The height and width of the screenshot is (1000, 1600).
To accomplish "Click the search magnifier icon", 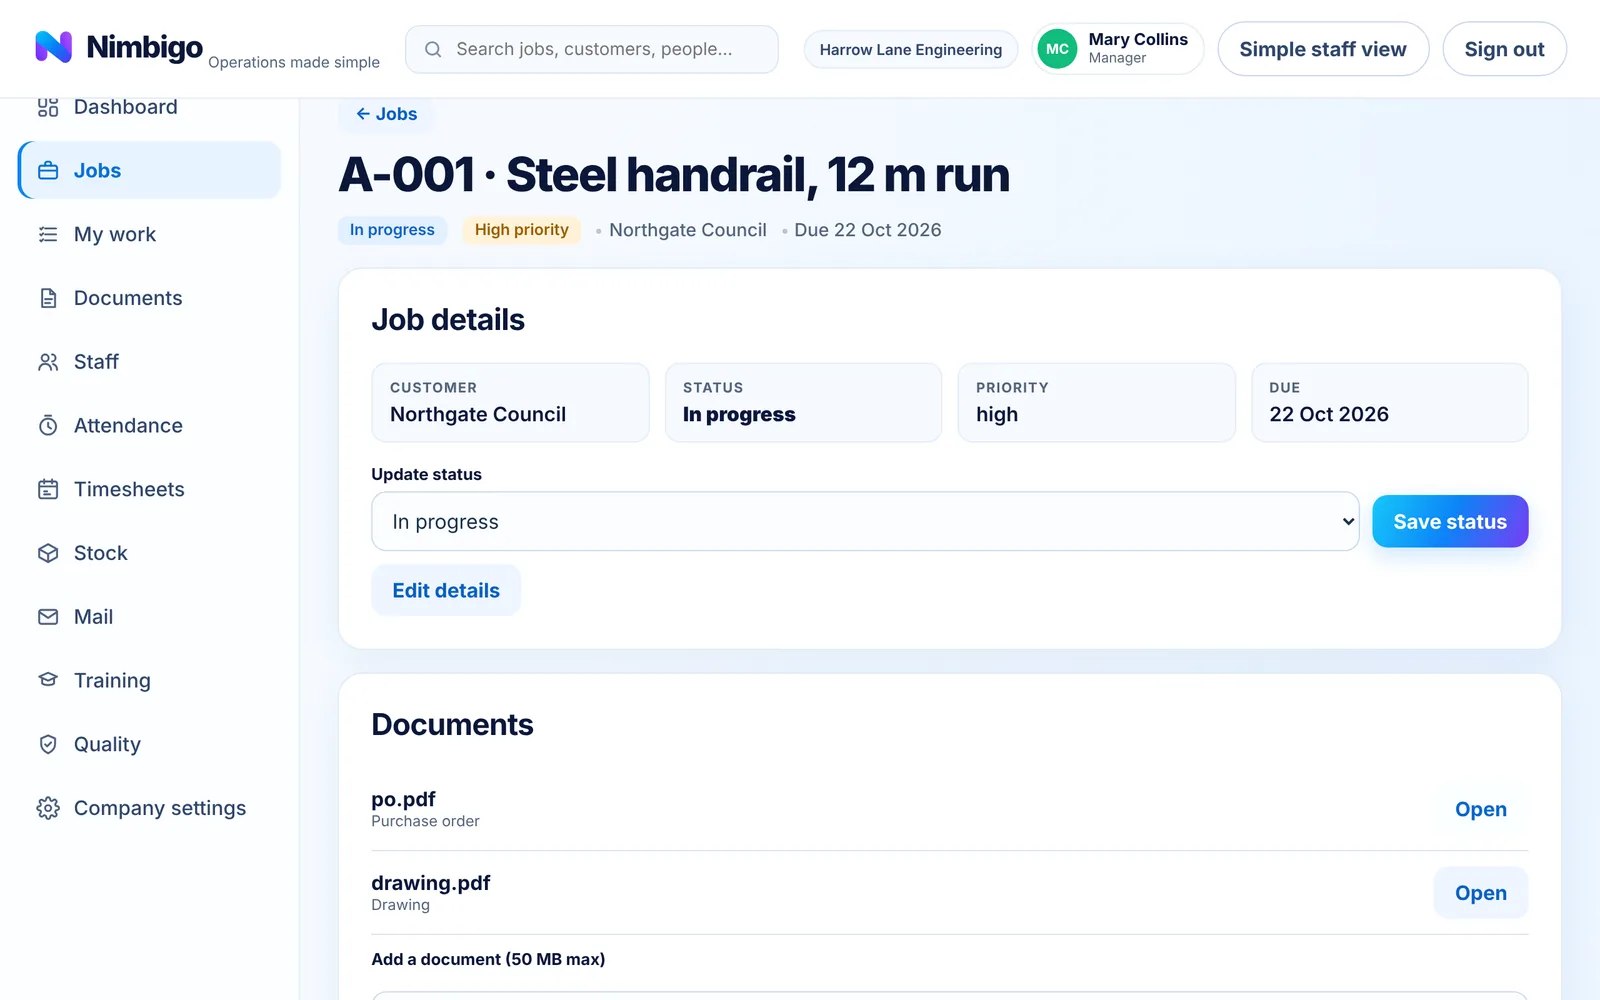I will pyautogui.click(x=433, y=49).
